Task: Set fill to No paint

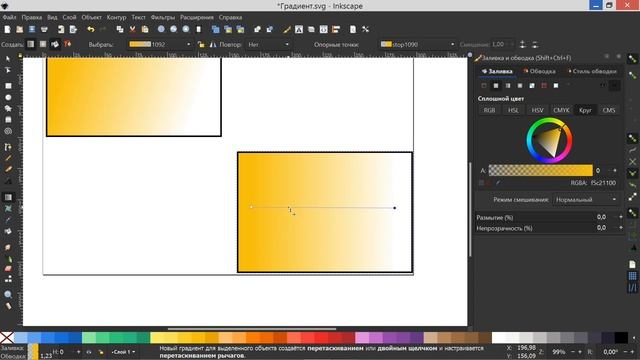Action: [x=484, y=86]
